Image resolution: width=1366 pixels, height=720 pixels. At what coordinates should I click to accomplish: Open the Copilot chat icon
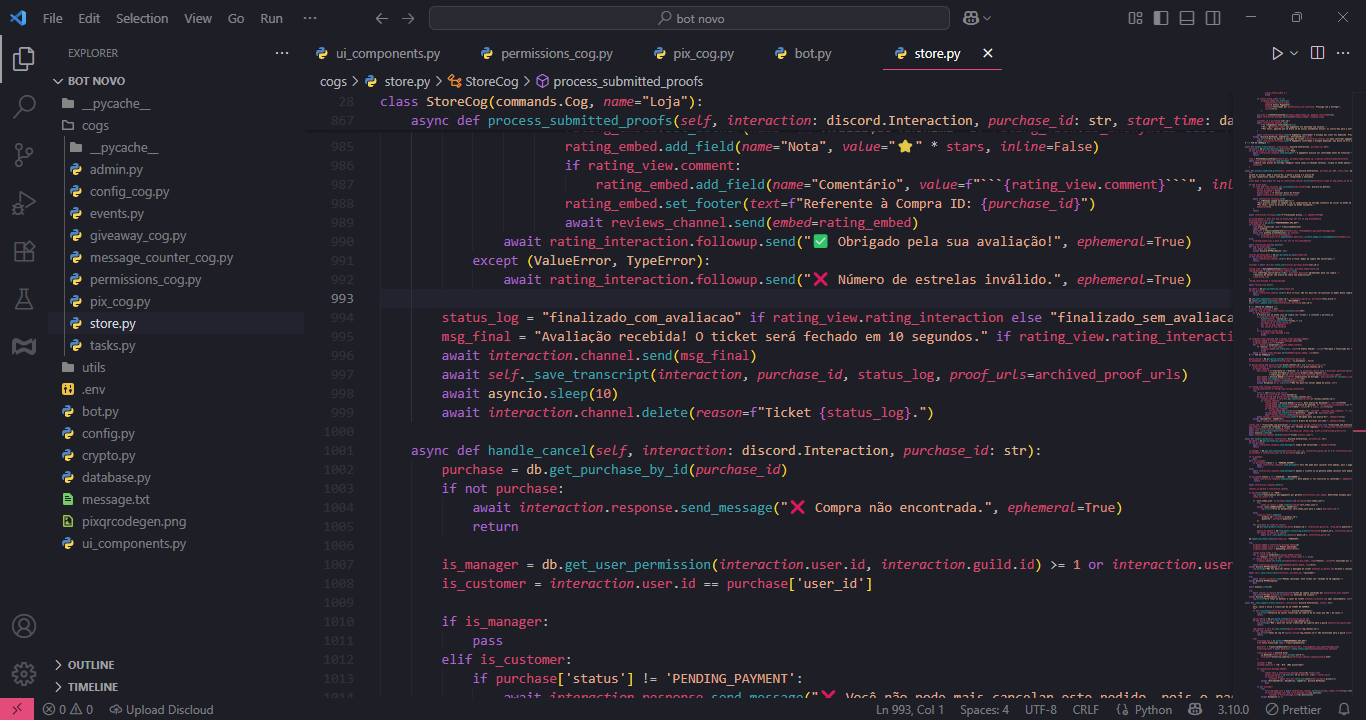click(970, 18)
